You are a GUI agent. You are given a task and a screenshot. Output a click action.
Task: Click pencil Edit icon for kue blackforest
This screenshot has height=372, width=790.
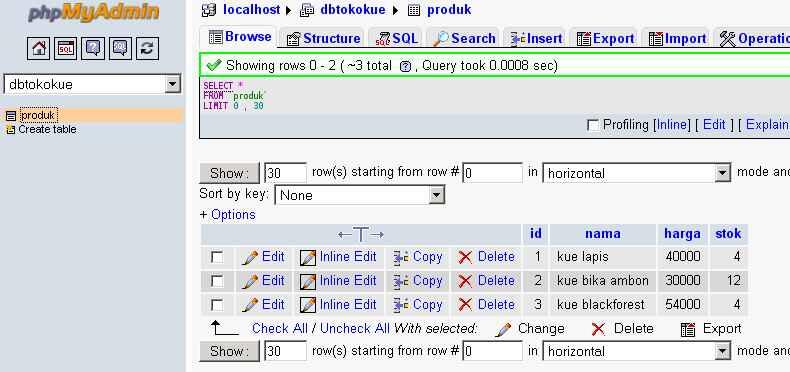(249, 305)
